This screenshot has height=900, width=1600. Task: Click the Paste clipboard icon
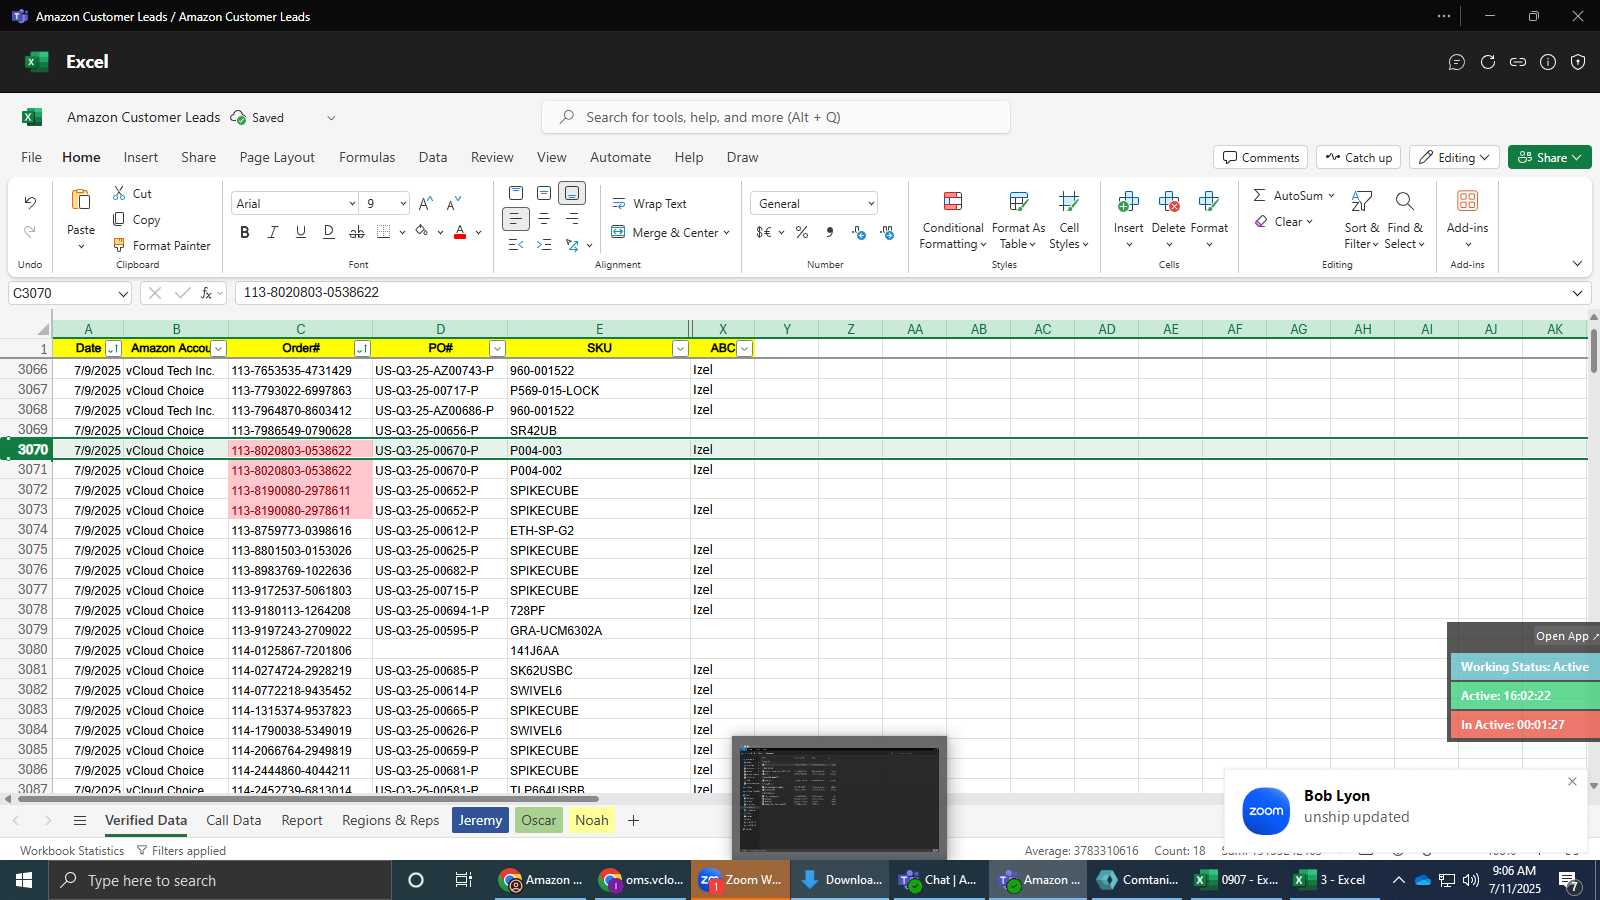pyautogui.click(x=81, y=199)
